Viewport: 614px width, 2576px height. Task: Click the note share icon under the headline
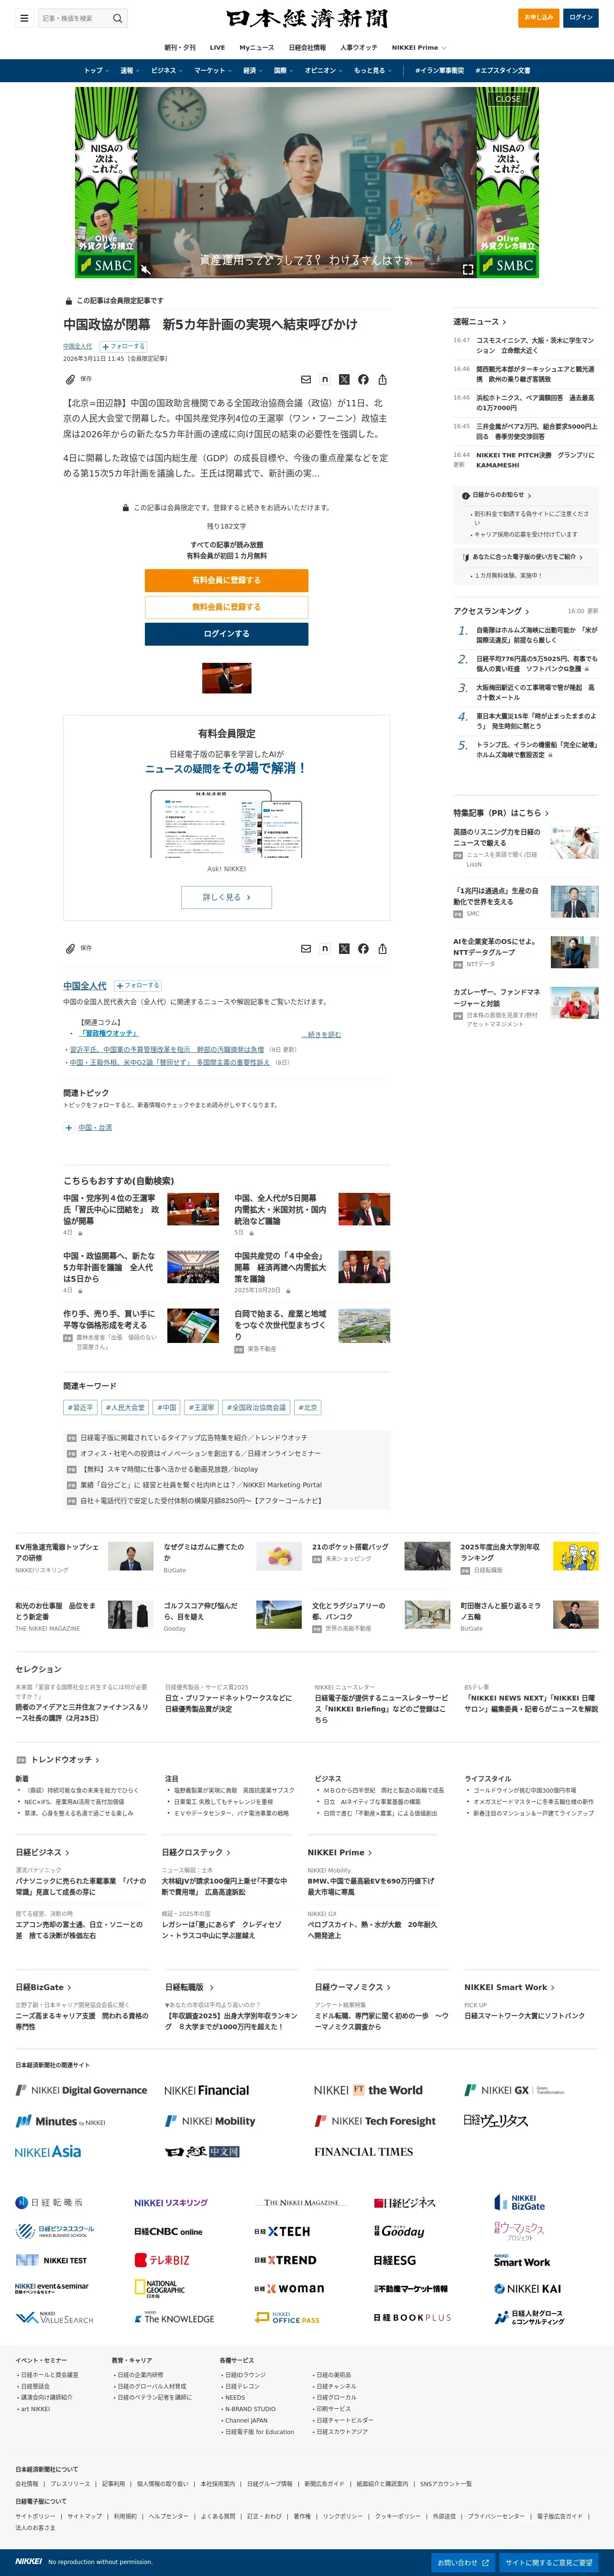pyautogui.click(x=325, y=379)
